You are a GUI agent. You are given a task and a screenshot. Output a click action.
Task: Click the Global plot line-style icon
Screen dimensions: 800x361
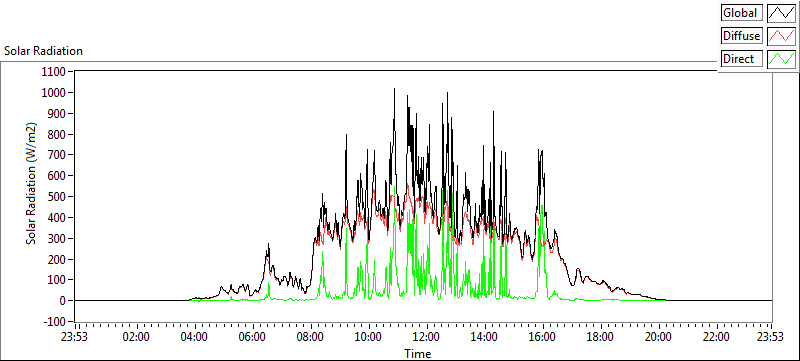point(782,13)
